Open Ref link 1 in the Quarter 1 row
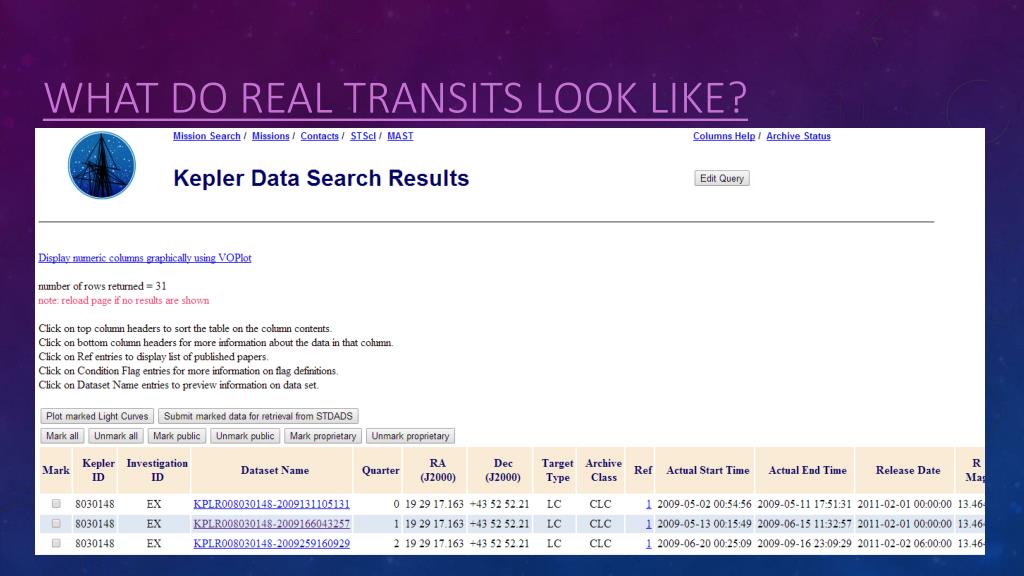This screenshot has height=576, width=1024. pos(648,524)
